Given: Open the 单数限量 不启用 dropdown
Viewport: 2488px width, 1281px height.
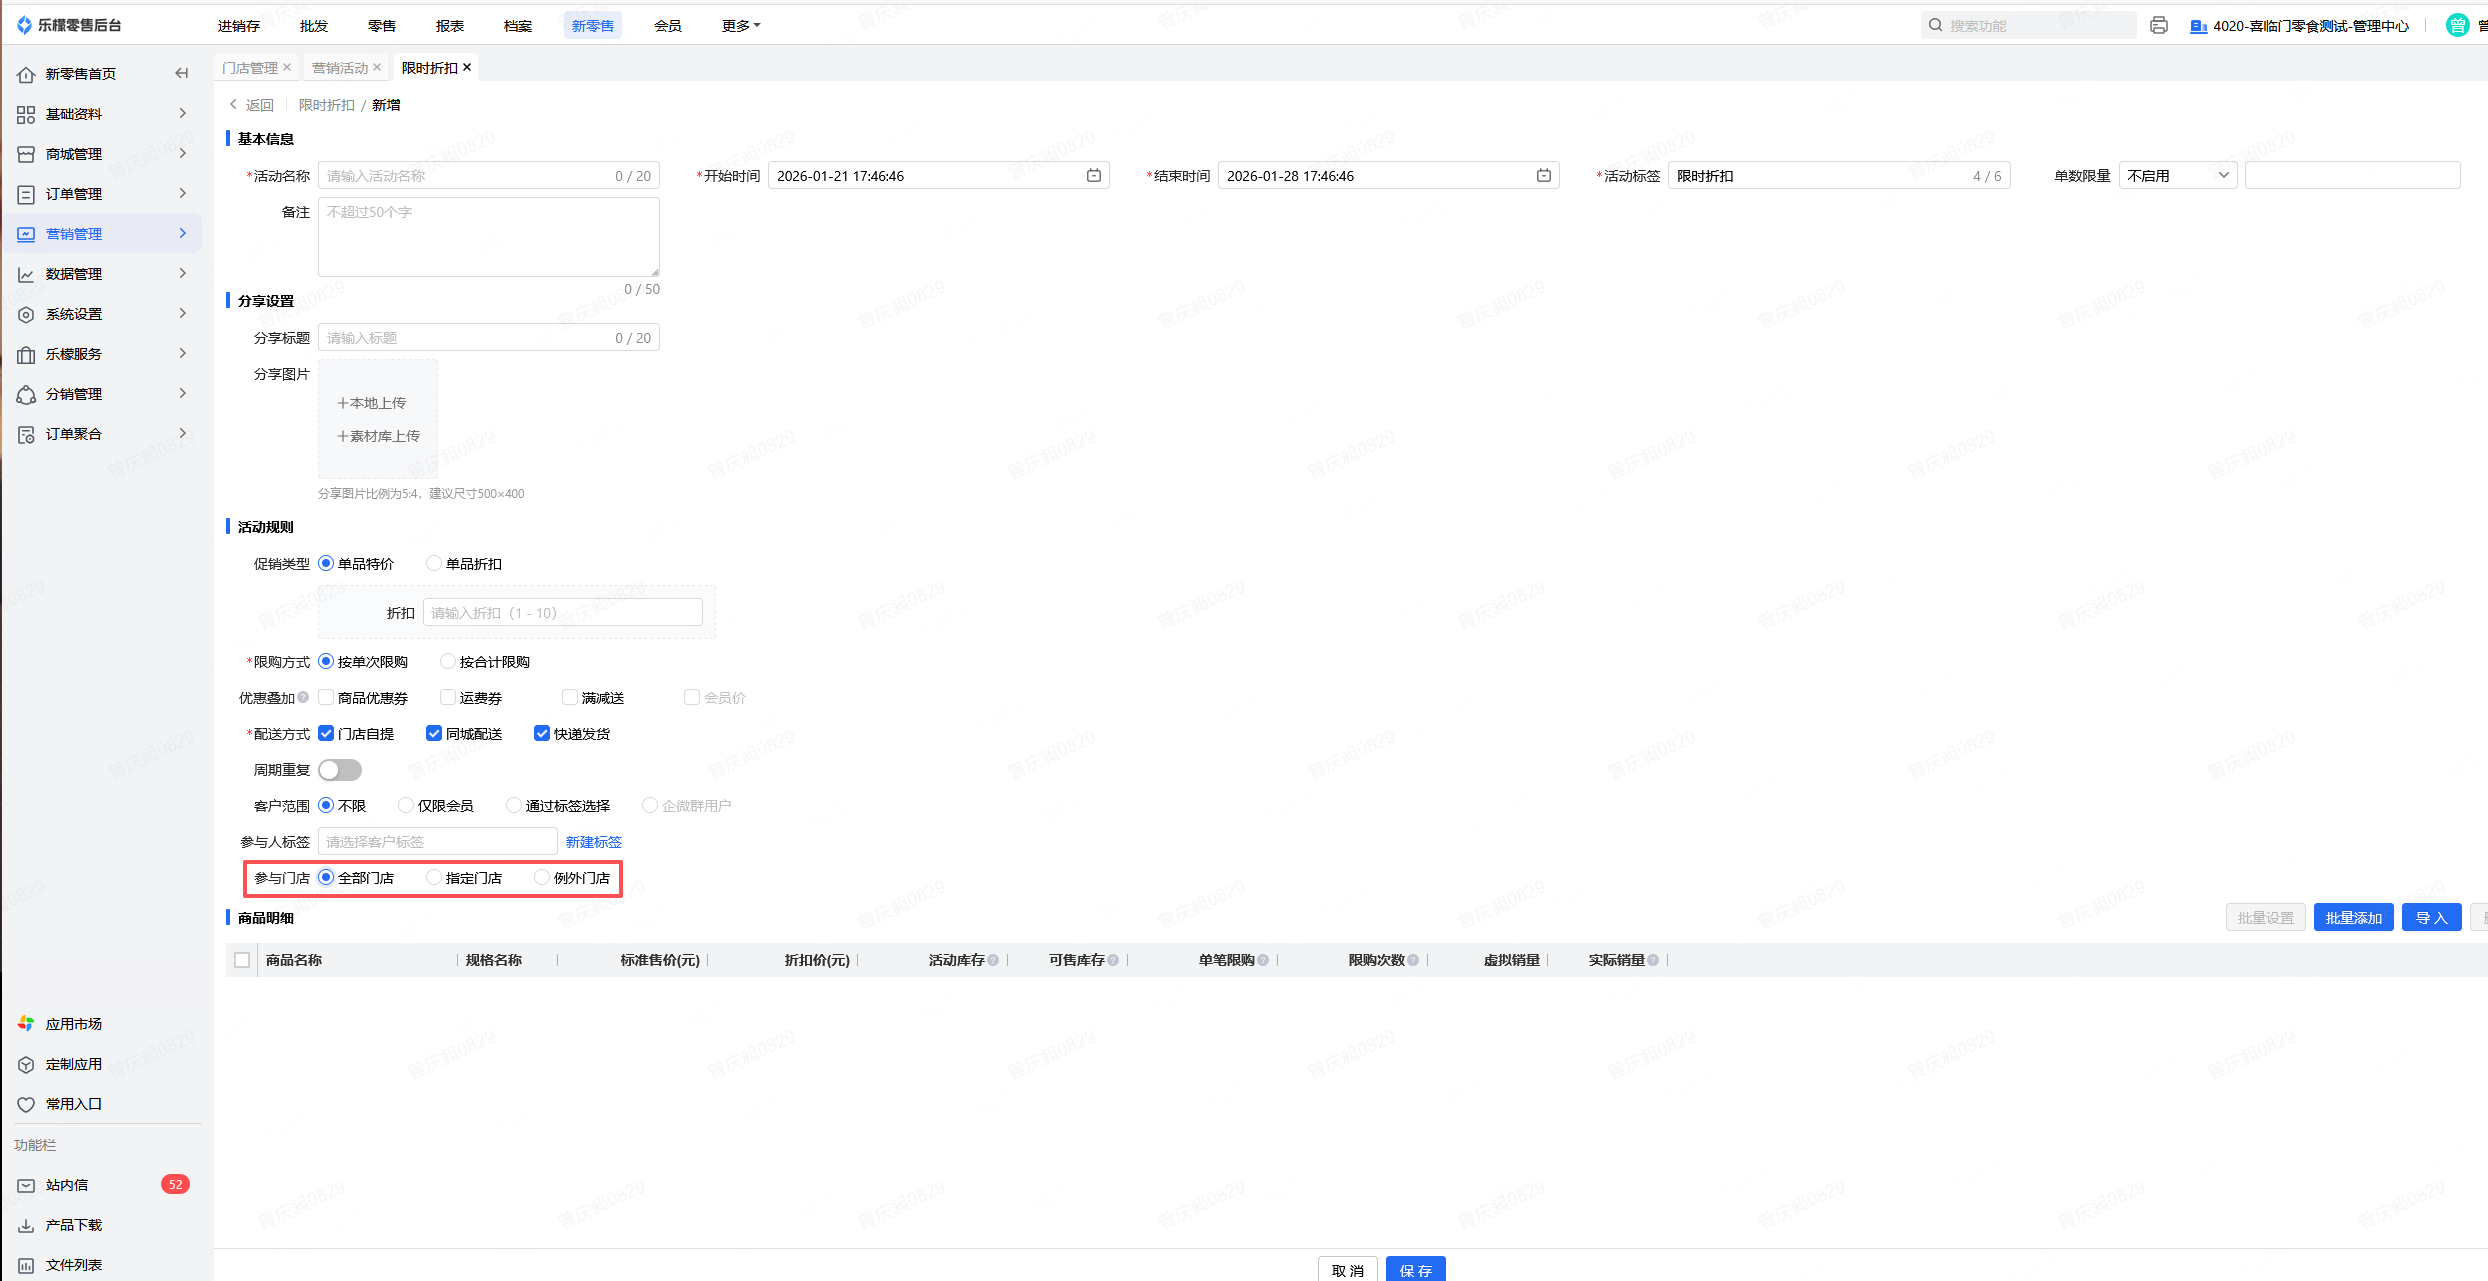Looking at the screenshot, I should 2177,176.
